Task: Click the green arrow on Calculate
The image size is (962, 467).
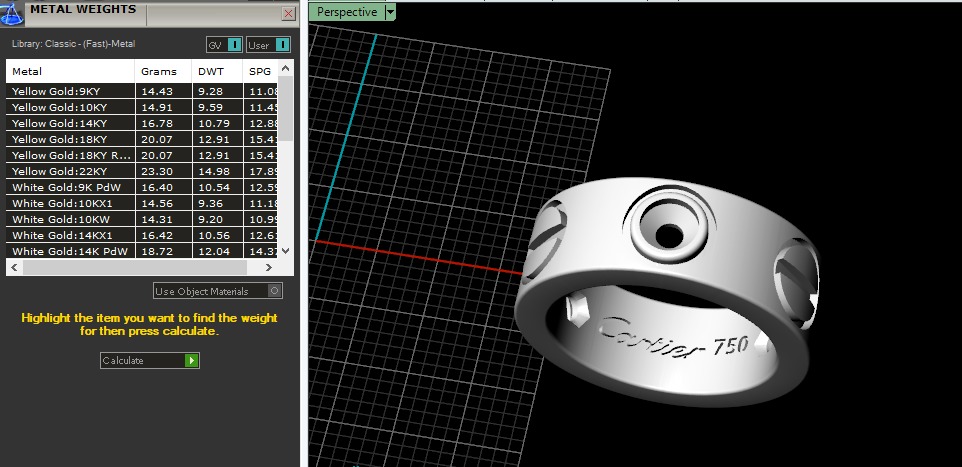Action: tap(192, 360)
